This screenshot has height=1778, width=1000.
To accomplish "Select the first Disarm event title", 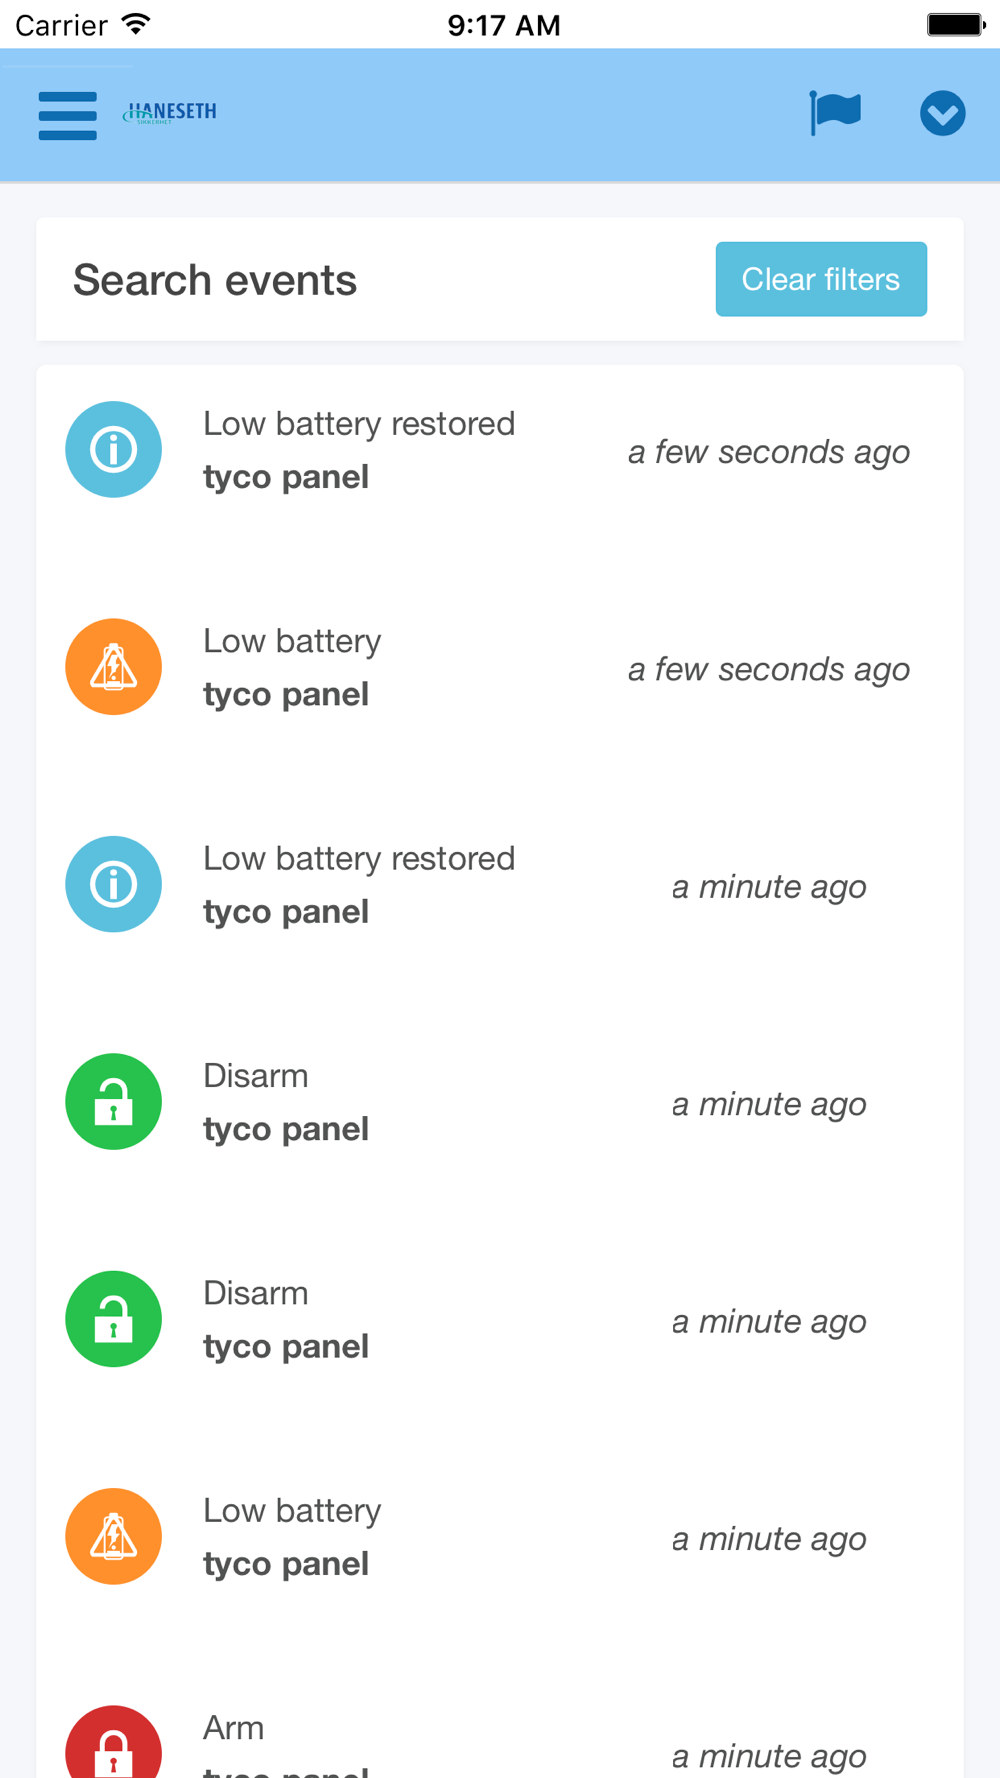I will (256, 1076).
